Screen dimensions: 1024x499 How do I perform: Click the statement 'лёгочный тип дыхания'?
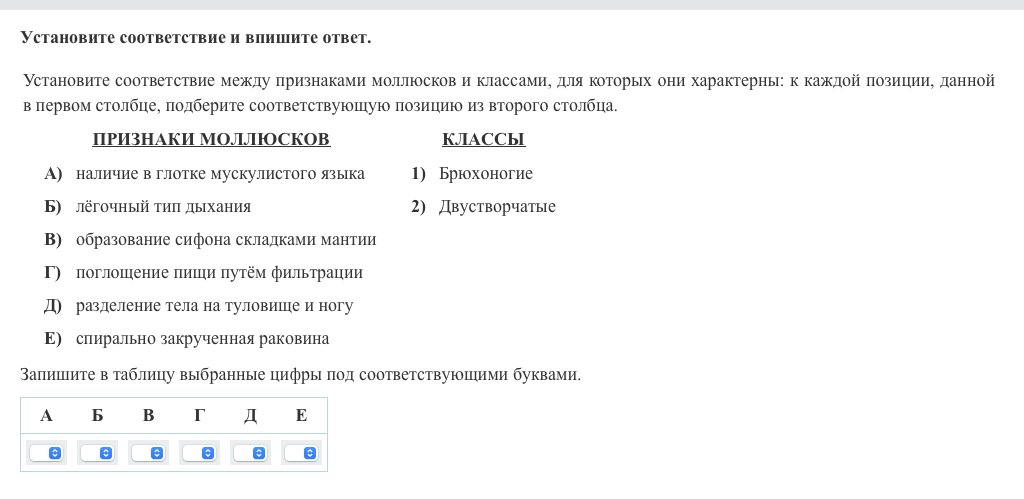(x=163, y=207)
